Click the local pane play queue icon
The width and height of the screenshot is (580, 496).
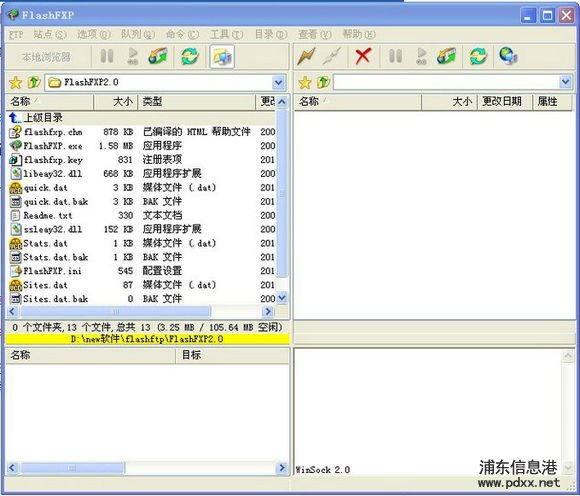point(132,56)
